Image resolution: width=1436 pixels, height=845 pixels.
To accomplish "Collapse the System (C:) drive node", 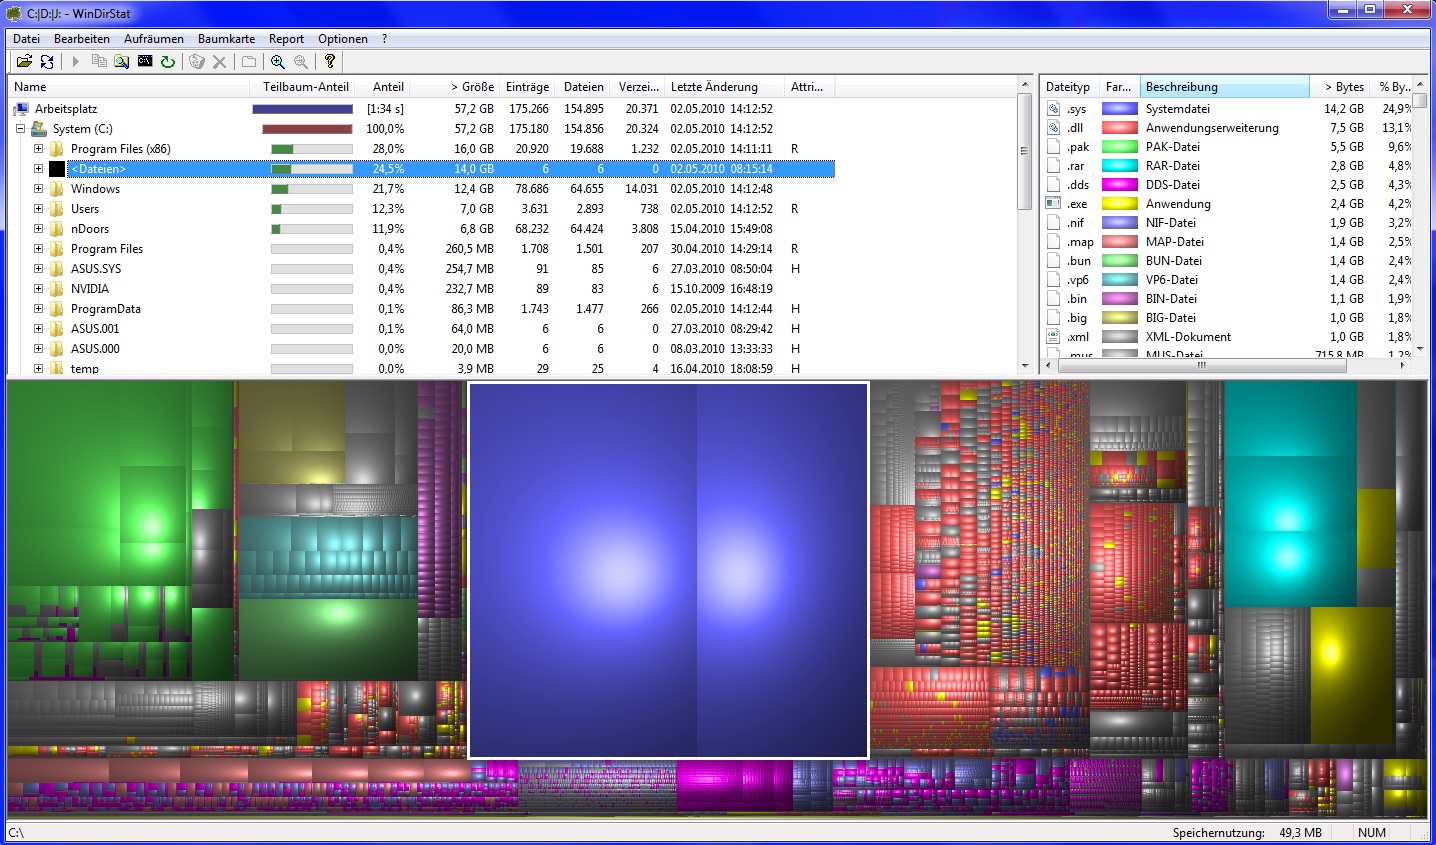I will (20, 129).
